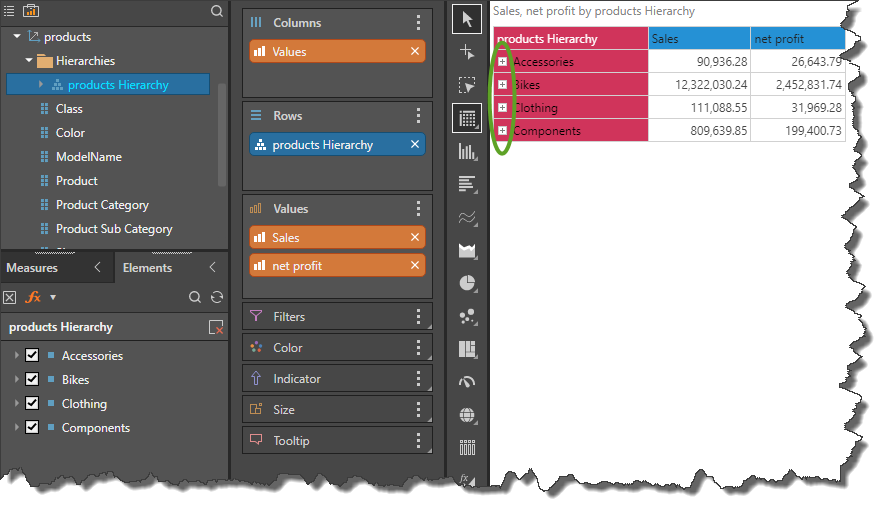Expand the Bikes row in the grid
The width and height of the screenshot is (887, 512).
[503, 85]
